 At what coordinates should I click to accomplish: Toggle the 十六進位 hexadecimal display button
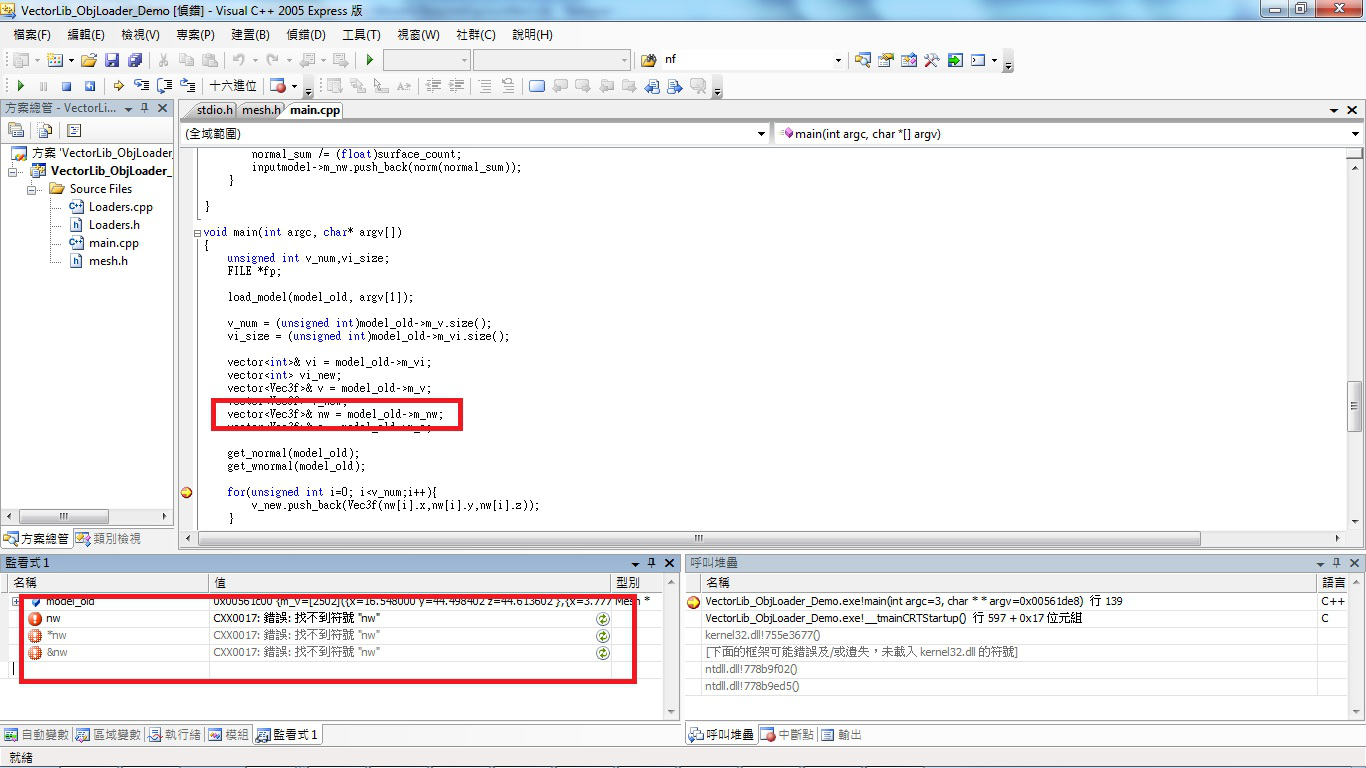click(233, 86)
